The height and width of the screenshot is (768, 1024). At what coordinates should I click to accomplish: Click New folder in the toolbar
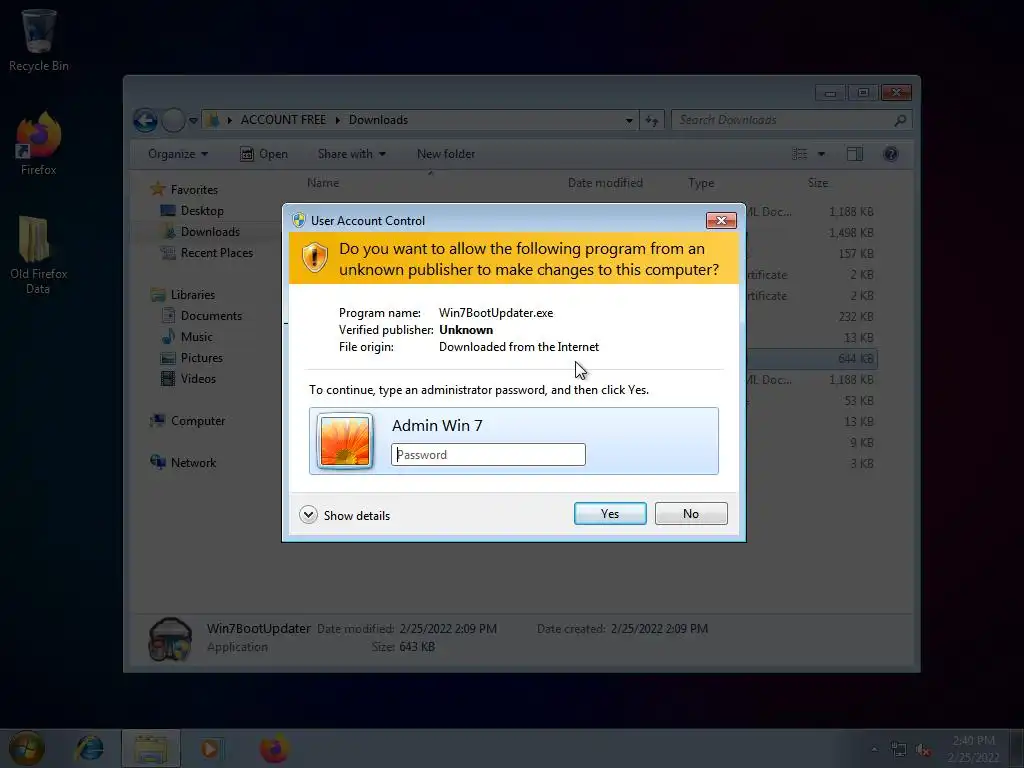(446, 154)
